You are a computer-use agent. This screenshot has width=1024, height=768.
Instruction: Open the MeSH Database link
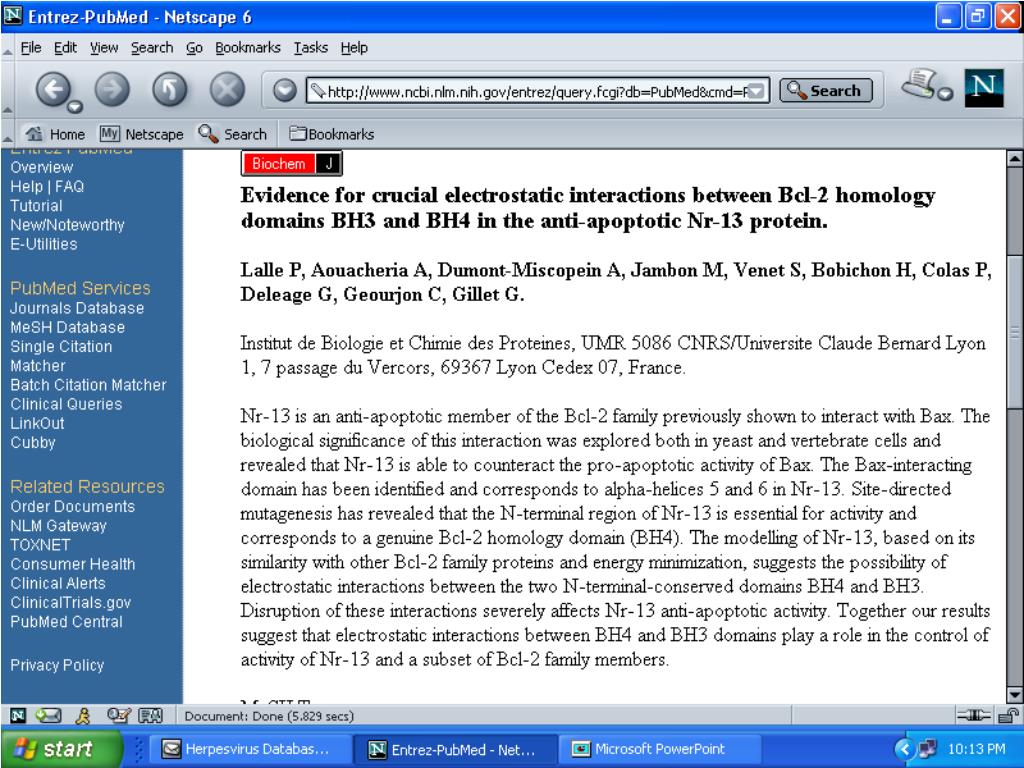(67, 327)
